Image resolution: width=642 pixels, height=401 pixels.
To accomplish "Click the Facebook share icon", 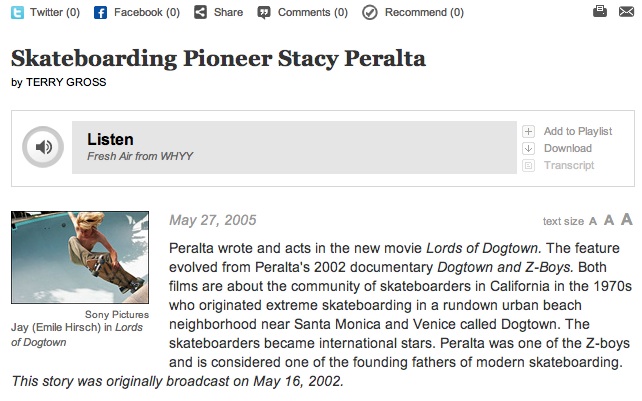I will pos(100,13).
